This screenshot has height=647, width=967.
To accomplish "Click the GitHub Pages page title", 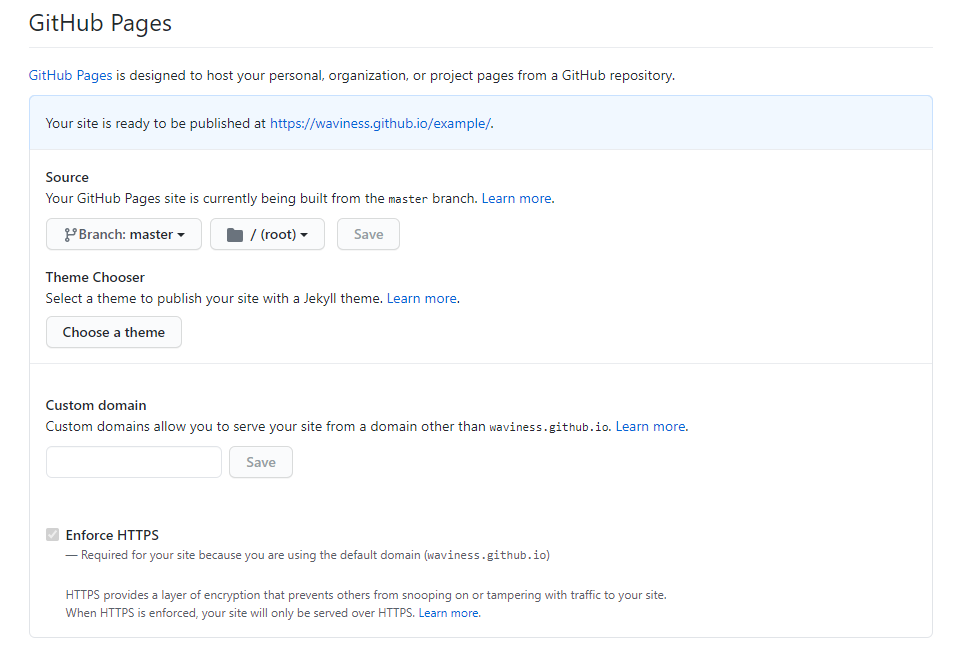I will [100, 23].
